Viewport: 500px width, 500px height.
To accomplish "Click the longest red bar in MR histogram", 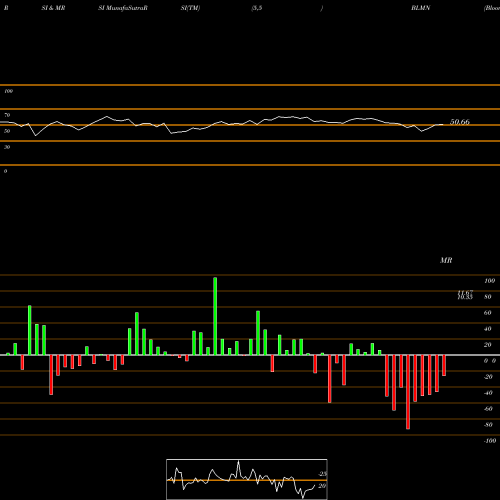I will pyautogui.click(x=408, y=392).
